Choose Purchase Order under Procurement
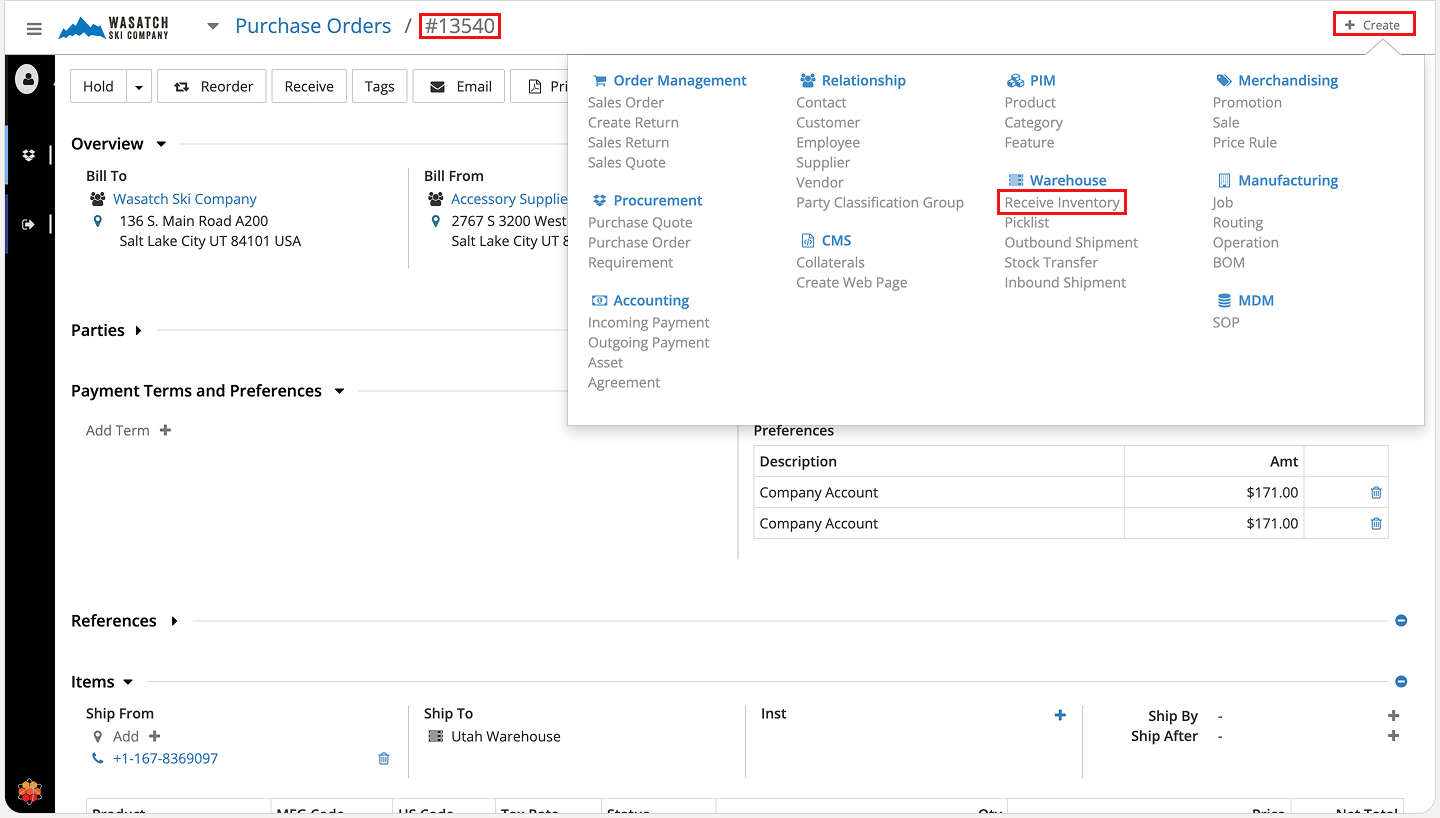Image resolution: width=1440 pixels, height=818 pixels. (639, 243)
